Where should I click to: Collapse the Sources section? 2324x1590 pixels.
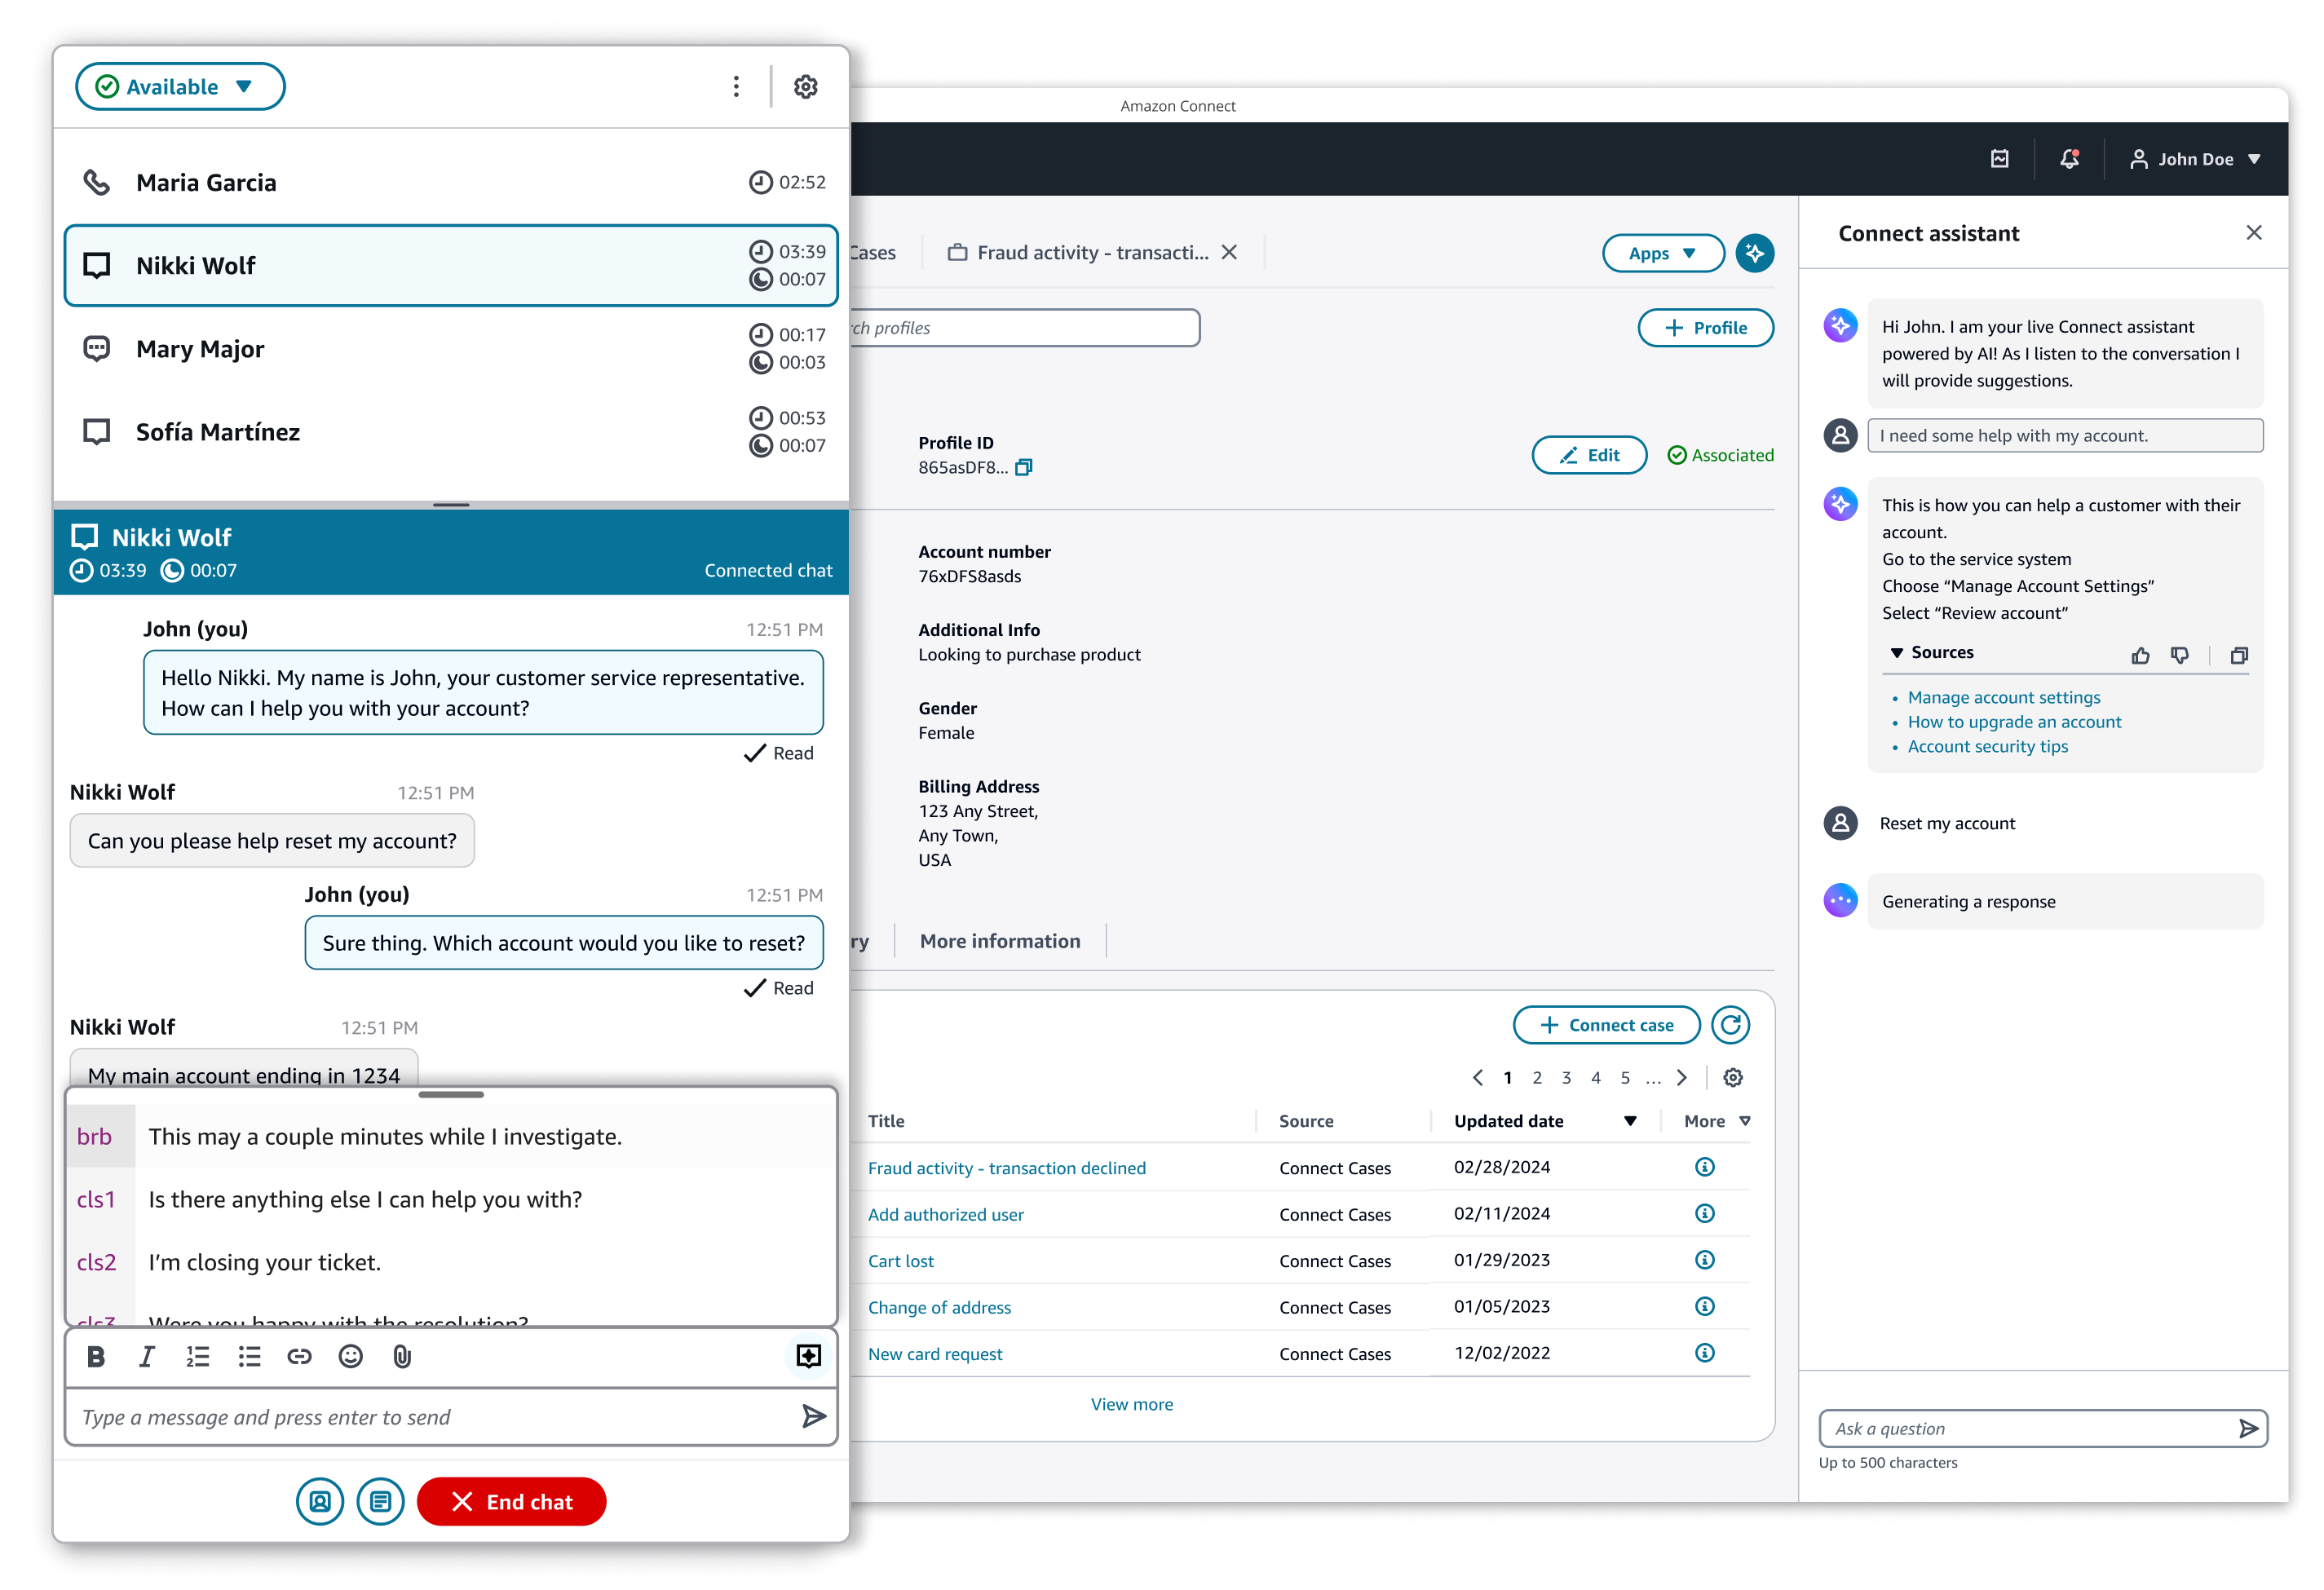pos(1896,652)
